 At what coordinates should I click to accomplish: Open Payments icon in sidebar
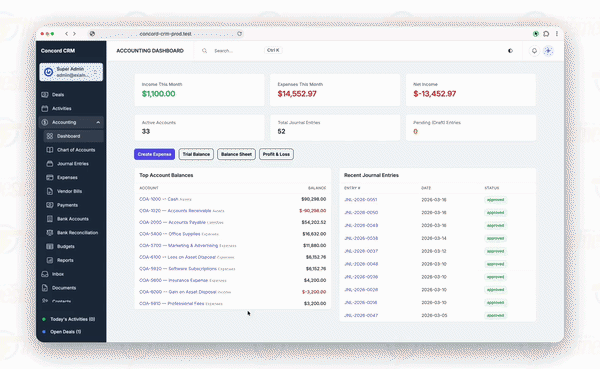click(50, 205)
